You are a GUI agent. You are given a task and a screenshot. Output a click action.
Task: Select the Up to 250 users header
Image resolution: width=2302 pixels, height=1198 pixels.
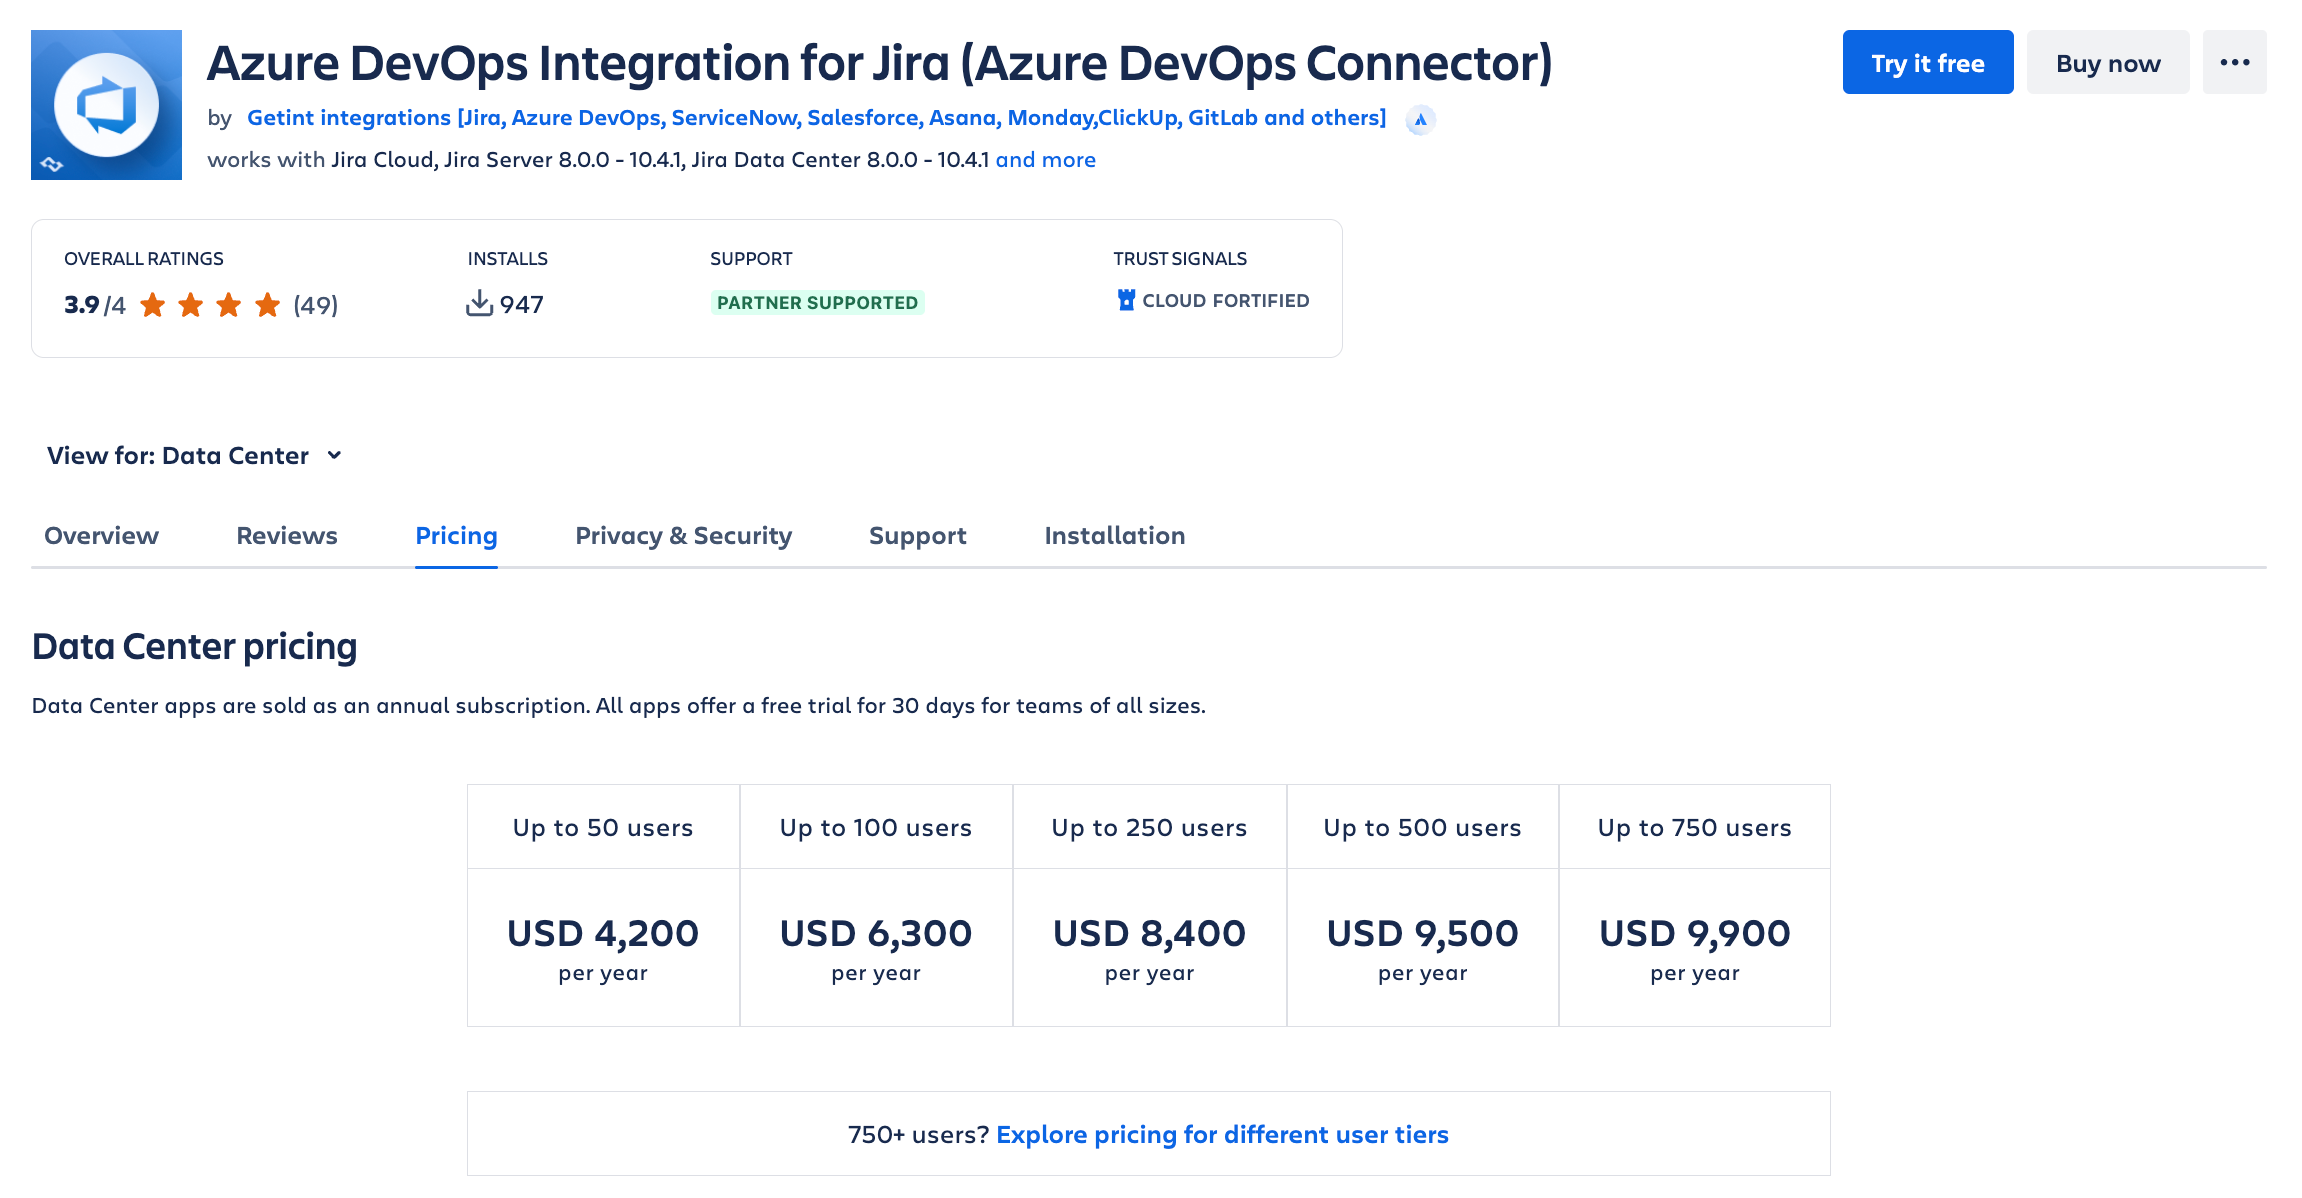coord(1149,828)
